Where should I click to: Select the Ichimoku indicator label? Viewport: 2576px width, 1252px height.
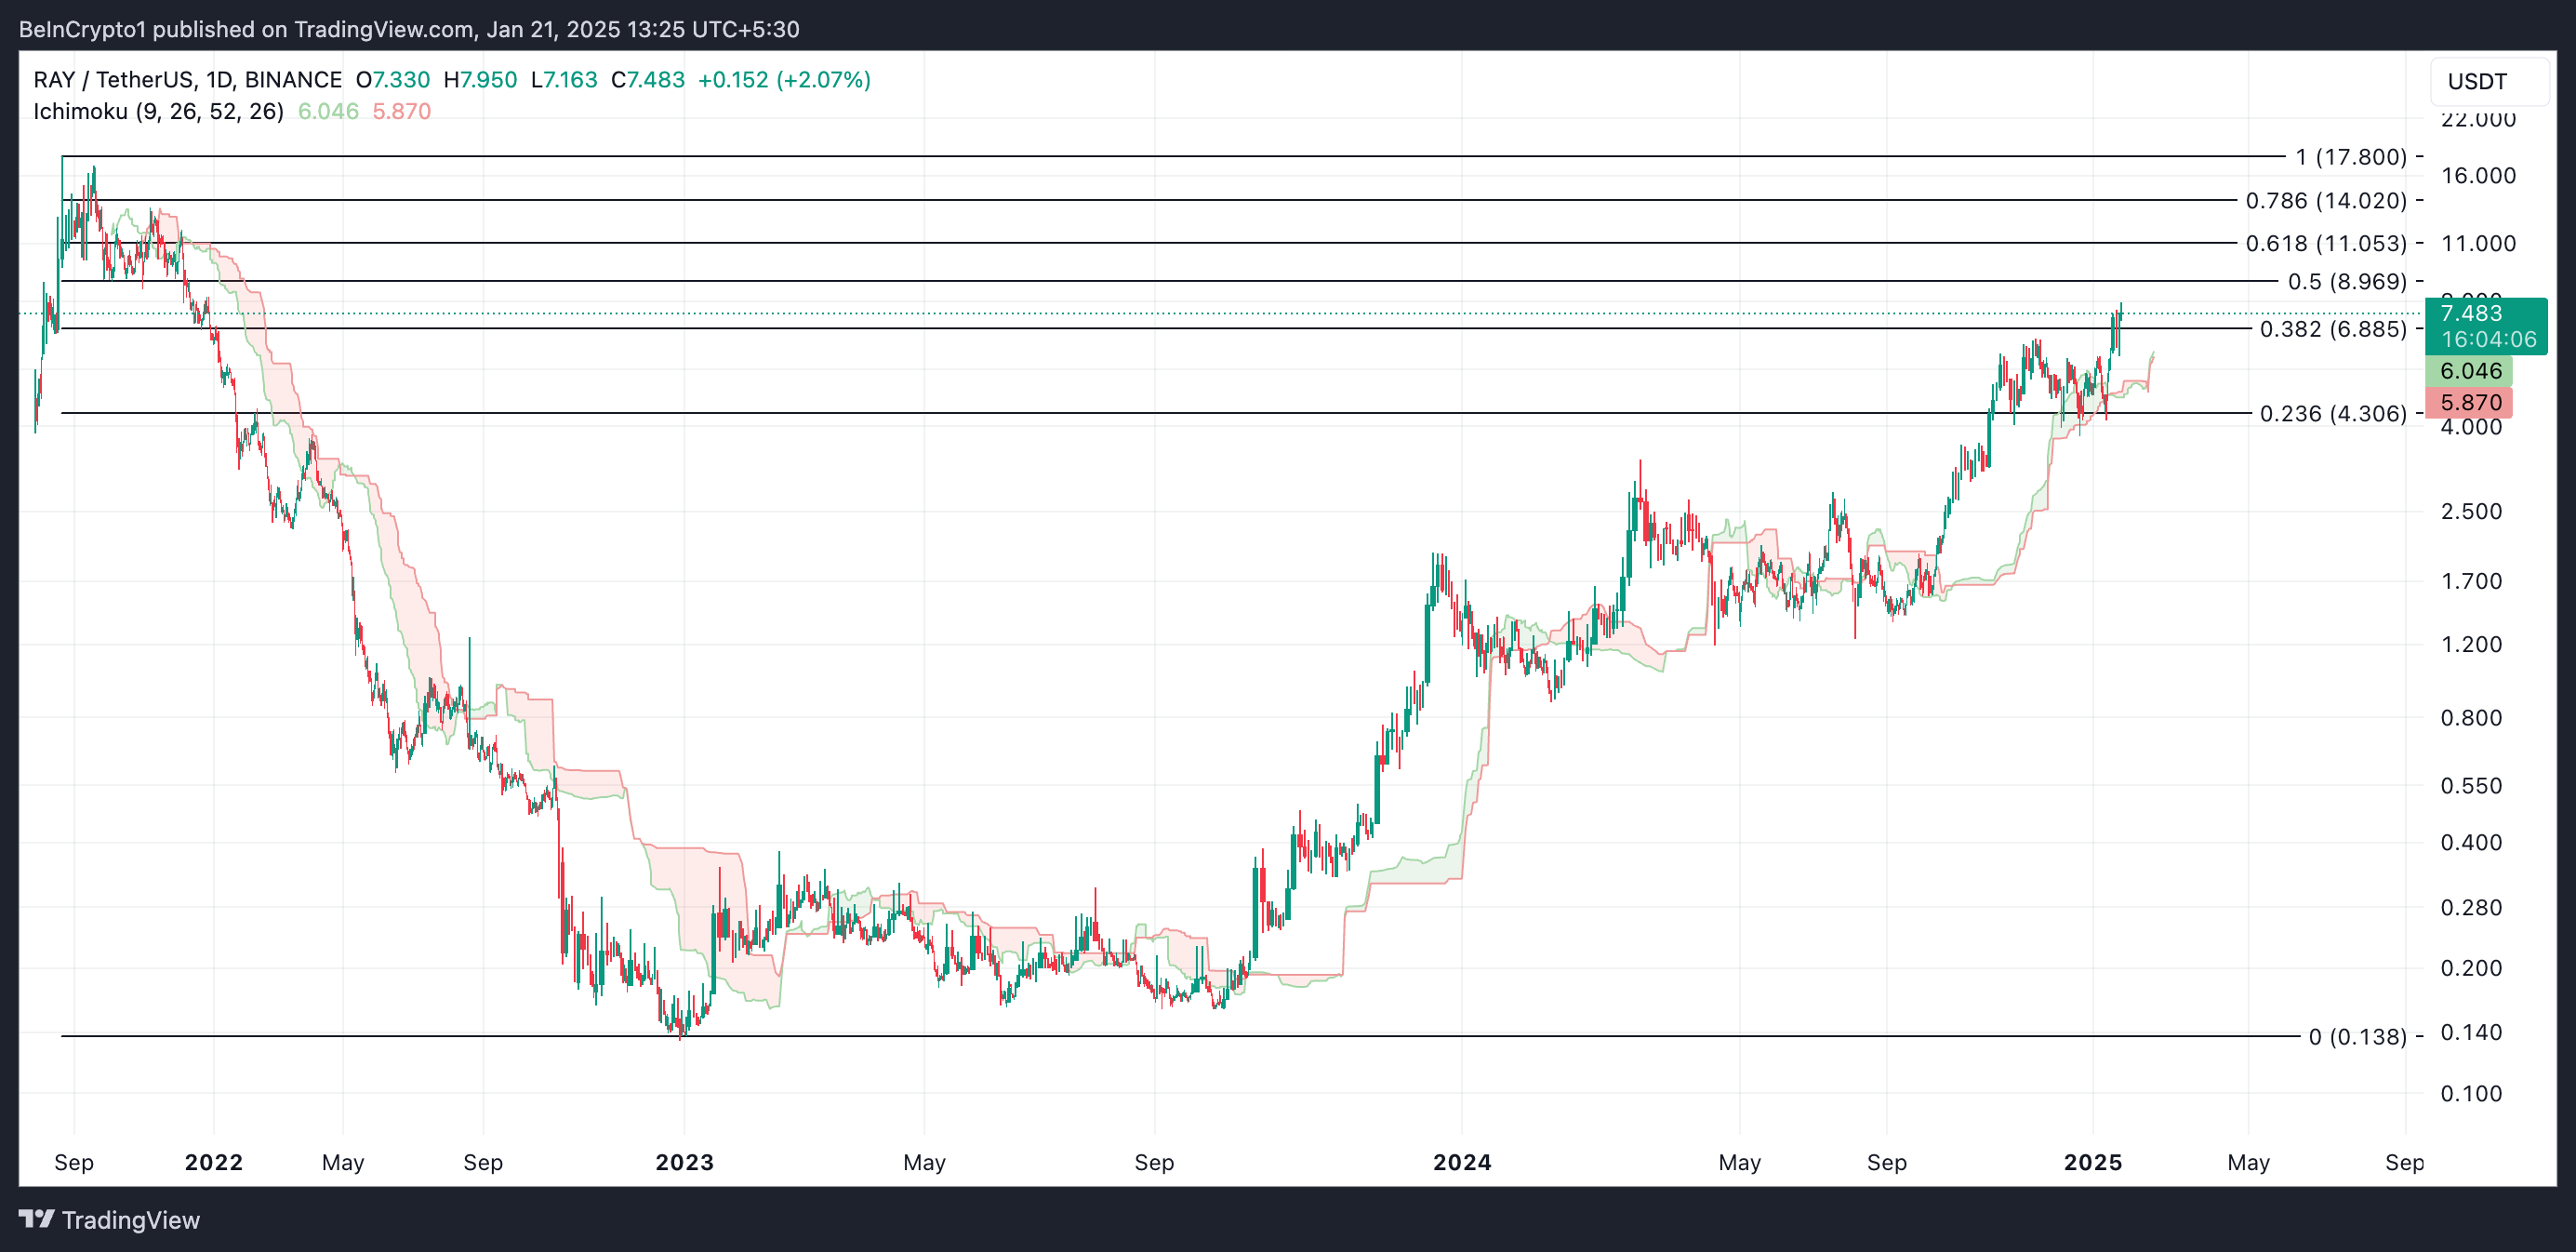[158, 111]
